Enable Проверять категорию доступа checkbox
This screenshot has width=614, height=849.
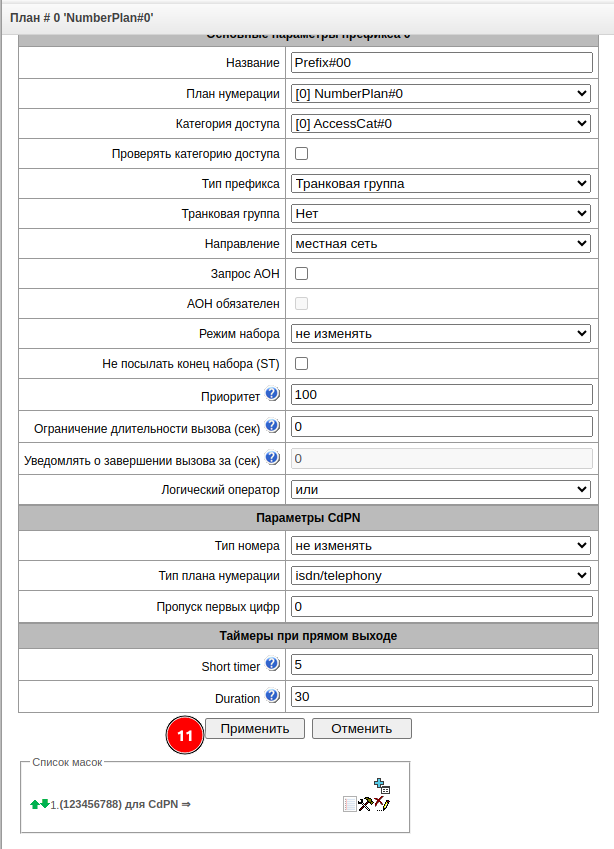point(301,154)
